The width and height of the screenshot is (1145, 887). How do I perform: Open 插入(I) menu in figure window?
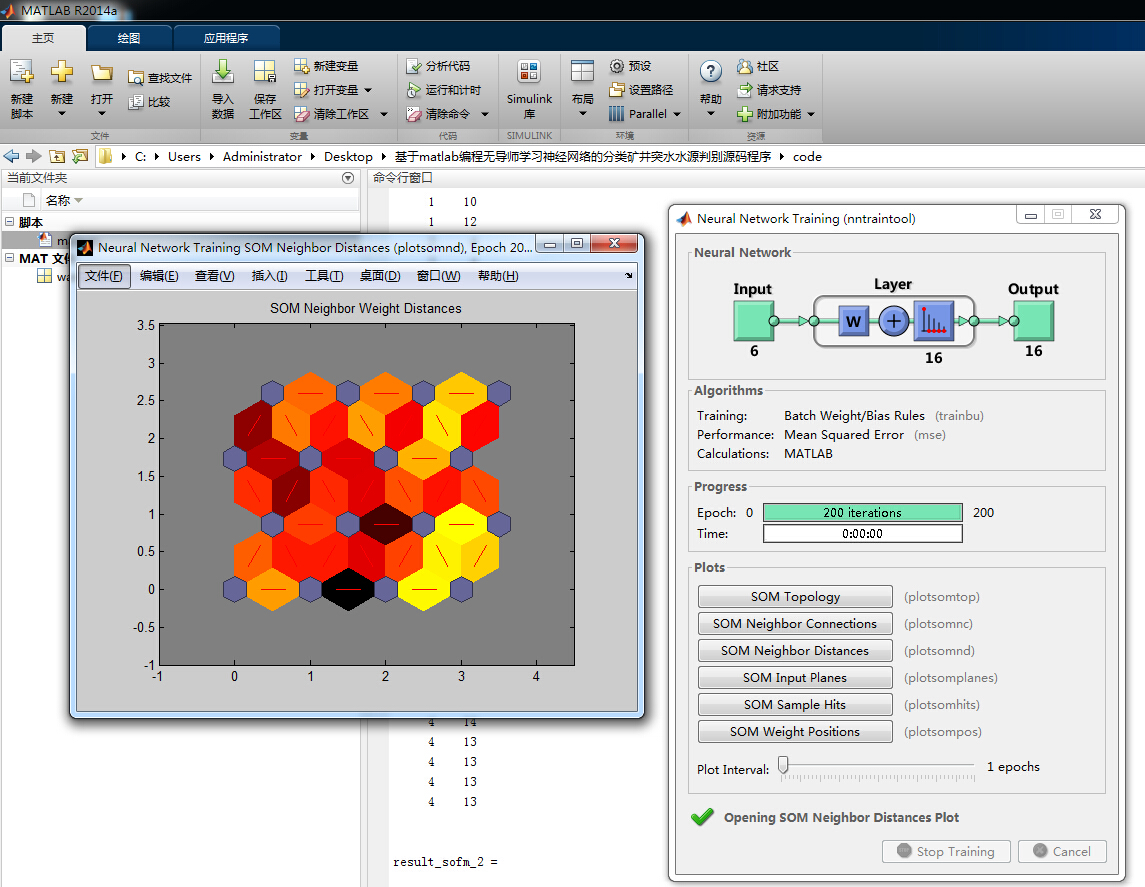(269, 276)
